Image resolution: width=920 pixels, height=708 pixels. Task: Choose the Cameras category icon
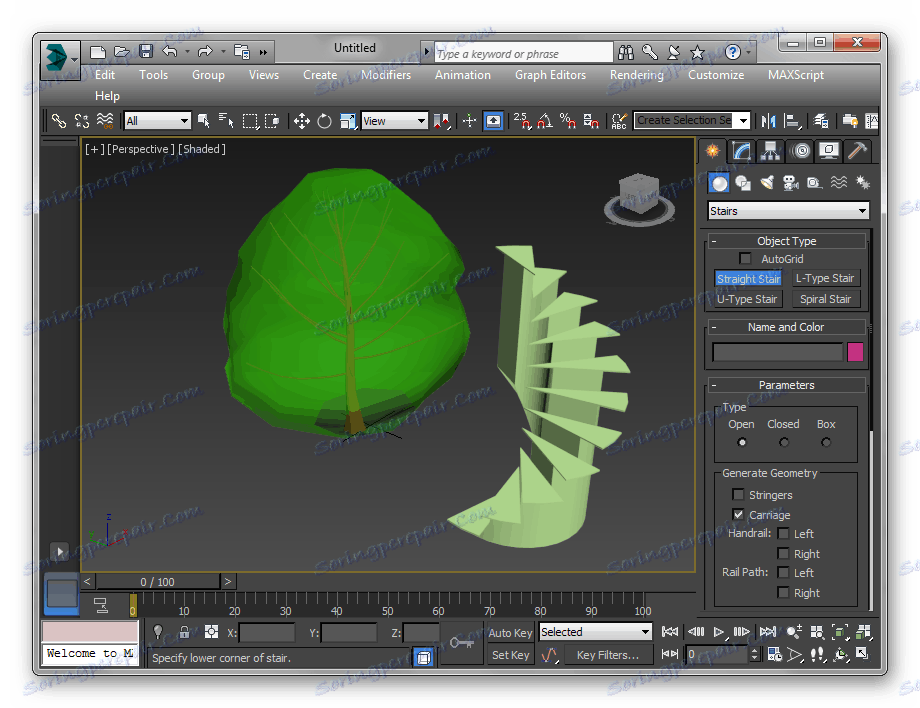pos(790,183)
